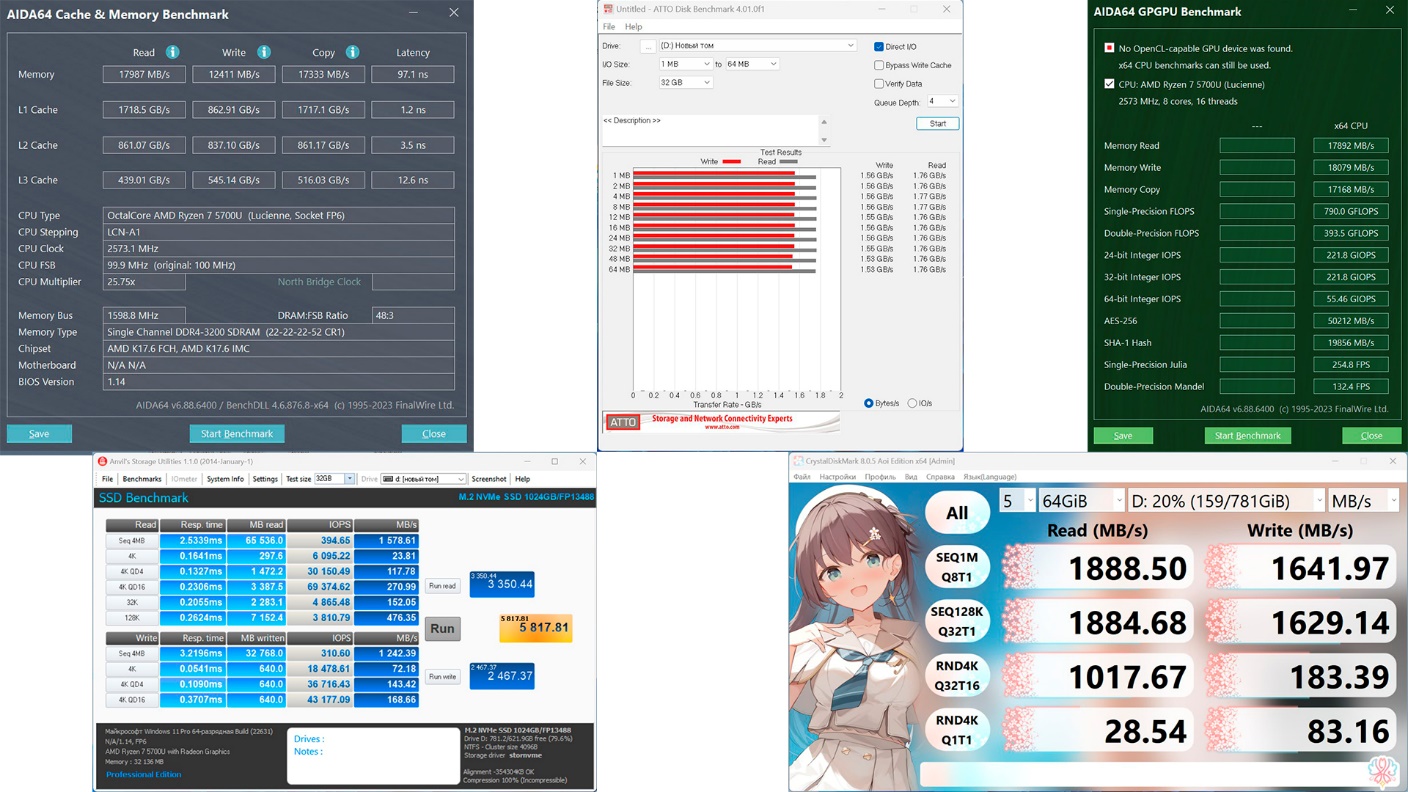Click Save in AIDA64 Cache & Memory Benchmark
The height and width of the screenshot is (792, 1408).
39,434
